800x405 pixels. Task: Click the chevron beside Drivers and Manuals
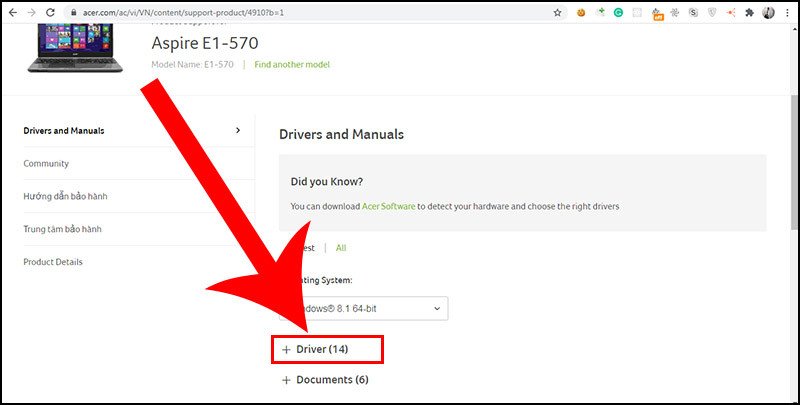pyautogui.click(x=238, y=131)
